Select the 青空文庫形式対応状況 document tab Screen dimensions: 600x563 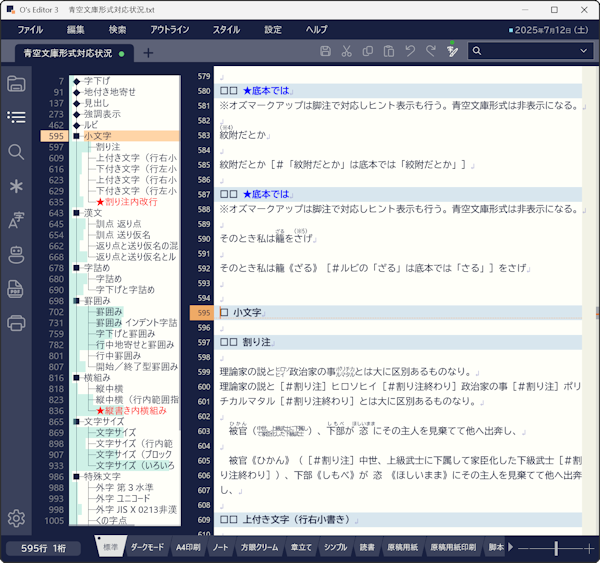click(74, 53)
